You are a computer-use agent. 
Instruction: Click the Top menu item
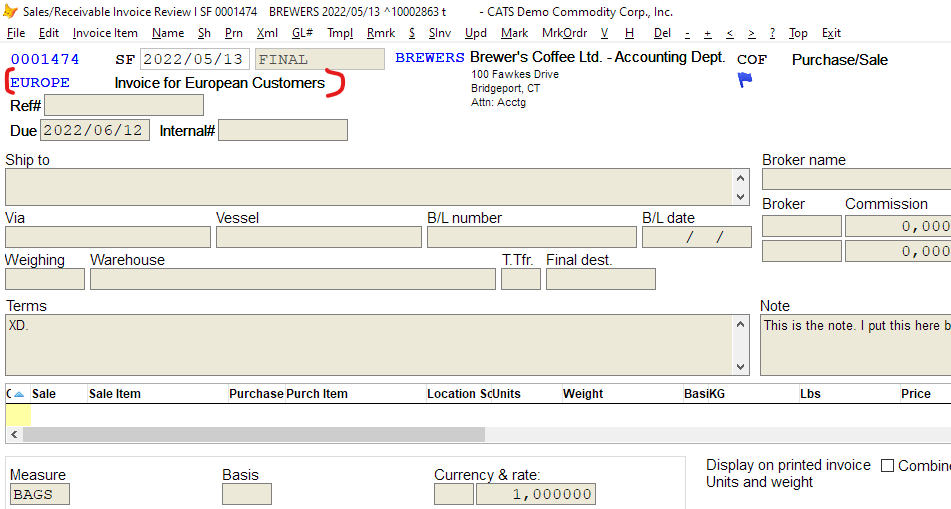coord(798,33)
